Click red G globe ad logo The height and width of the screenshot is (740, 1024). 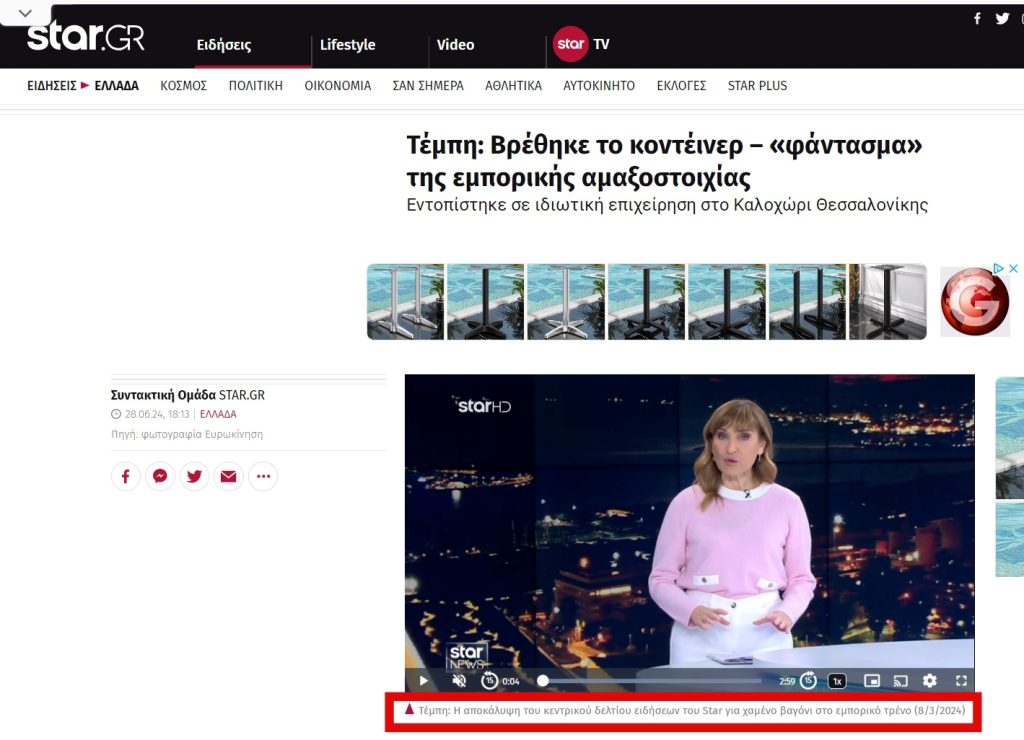coord(974,302)
